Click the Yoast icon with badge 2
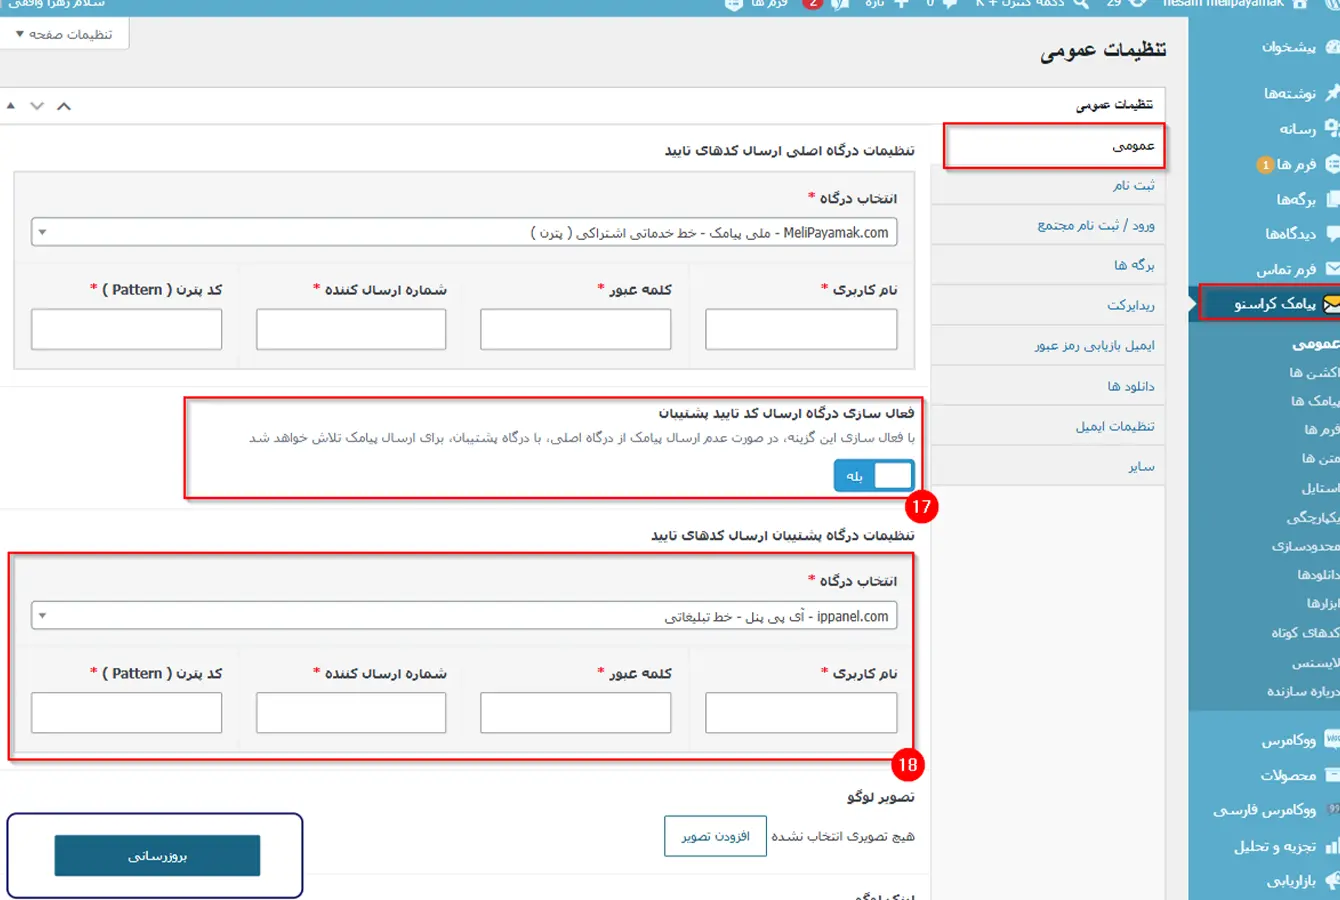This screenshot has height=900, width=1340. click(840, 4)
